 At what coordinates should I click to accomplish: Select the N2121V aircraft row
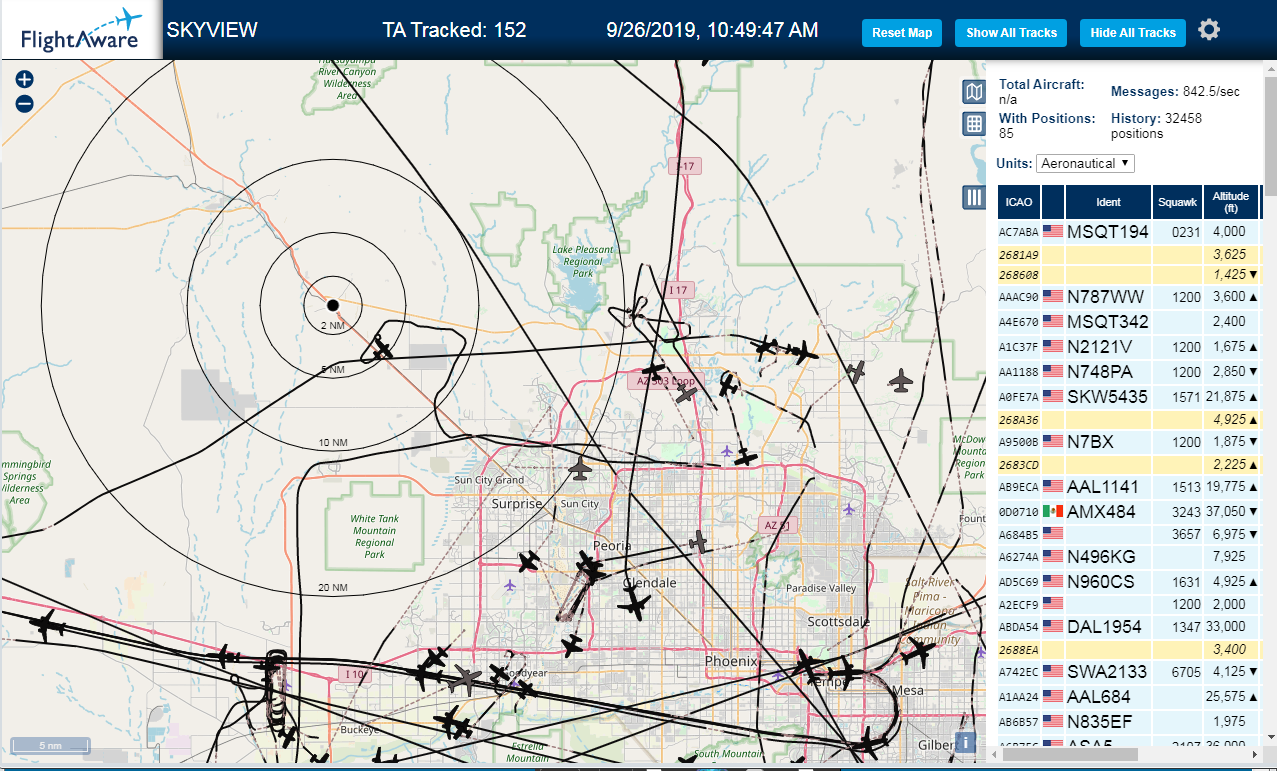[1130, 346]
